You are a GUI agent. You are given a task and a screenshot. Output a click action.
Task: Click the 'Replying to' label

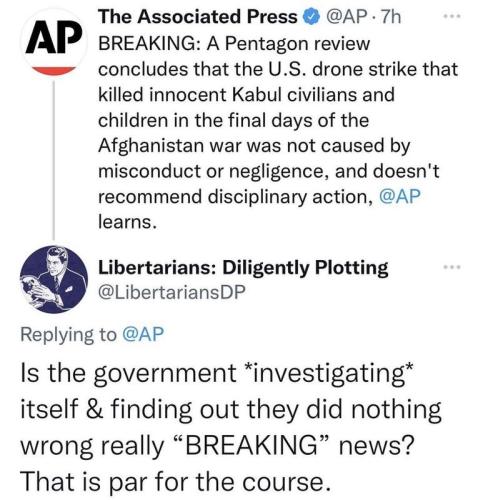click(x=69, y=335)
